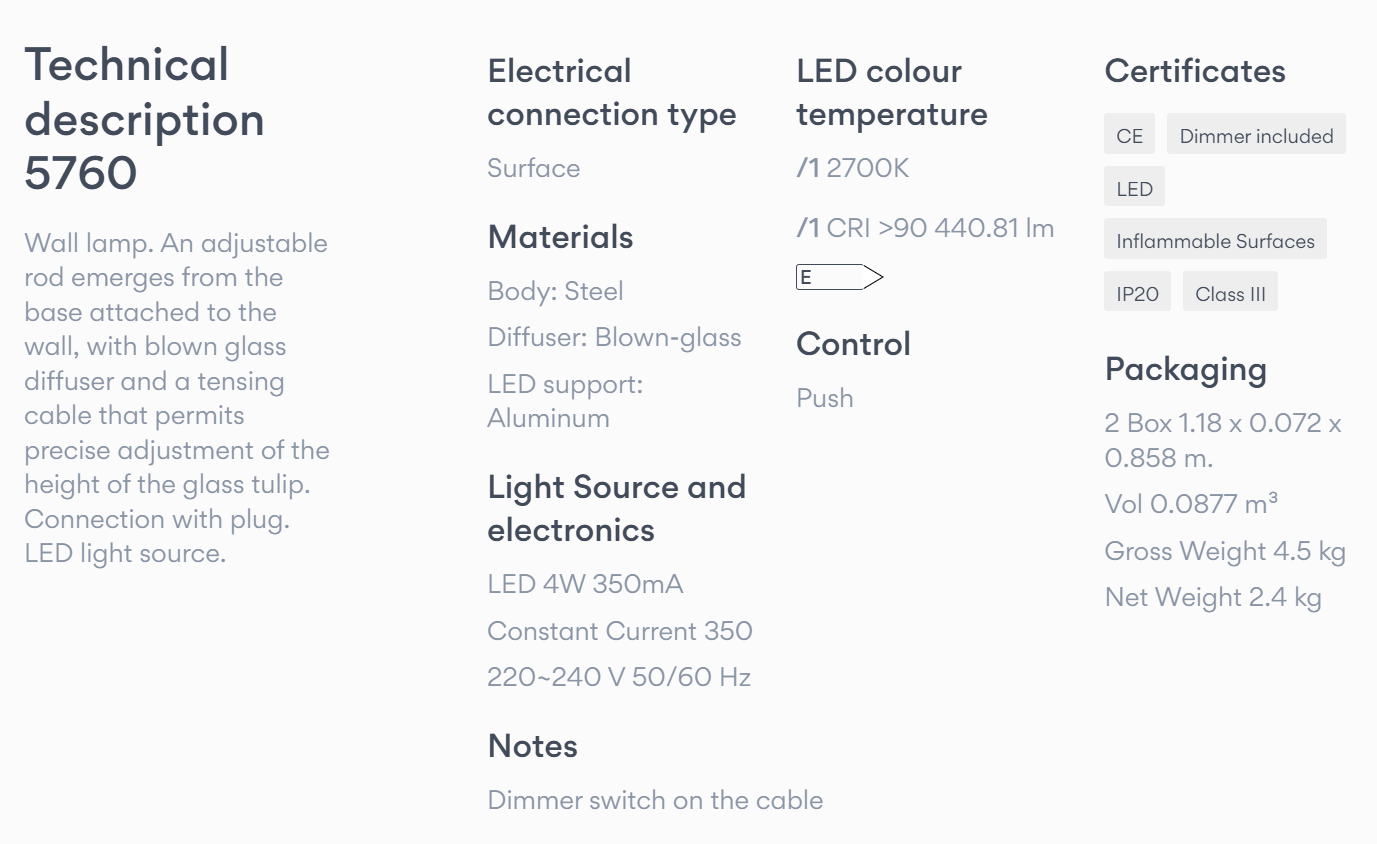
Task: Click the Packaging heading
Action: 1185,370
